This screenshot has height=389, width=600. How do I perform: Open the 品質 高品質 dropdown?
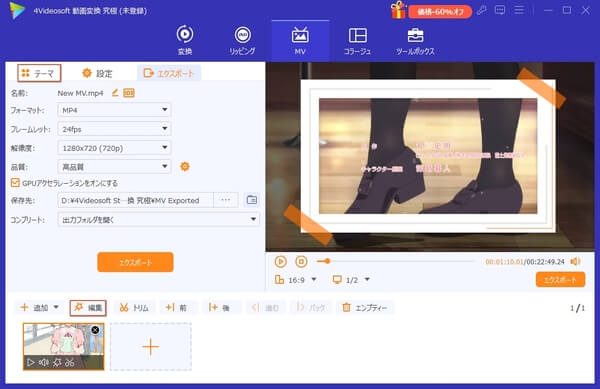114,166
